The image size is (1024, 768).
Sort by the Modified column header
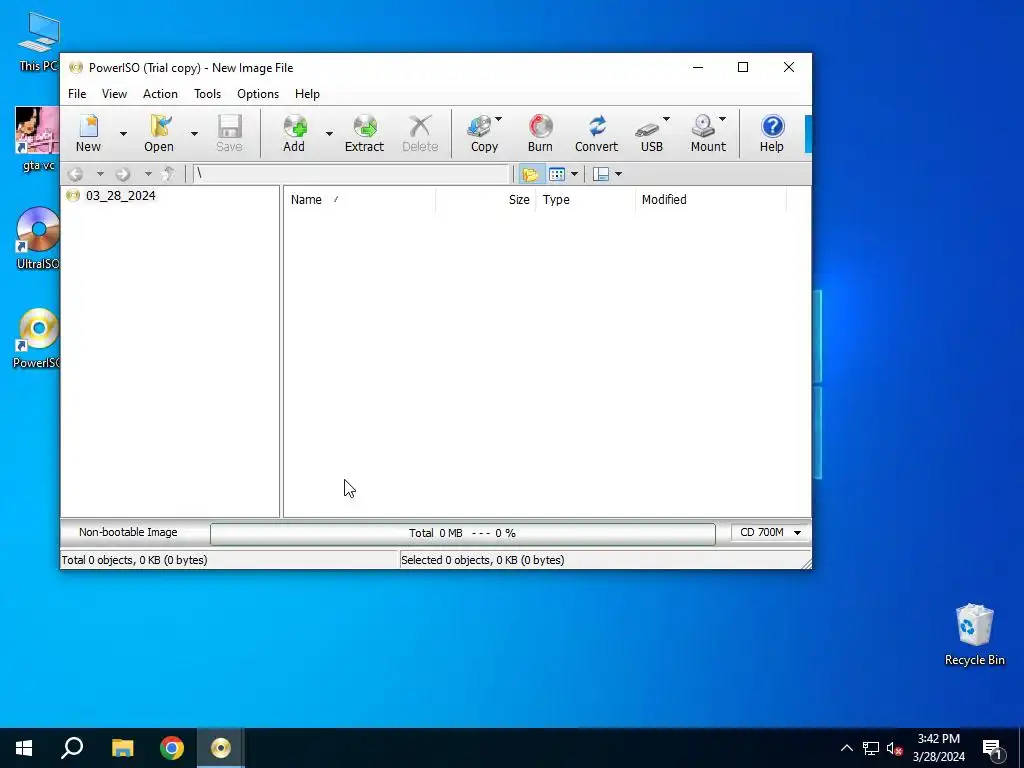(711, 200)
